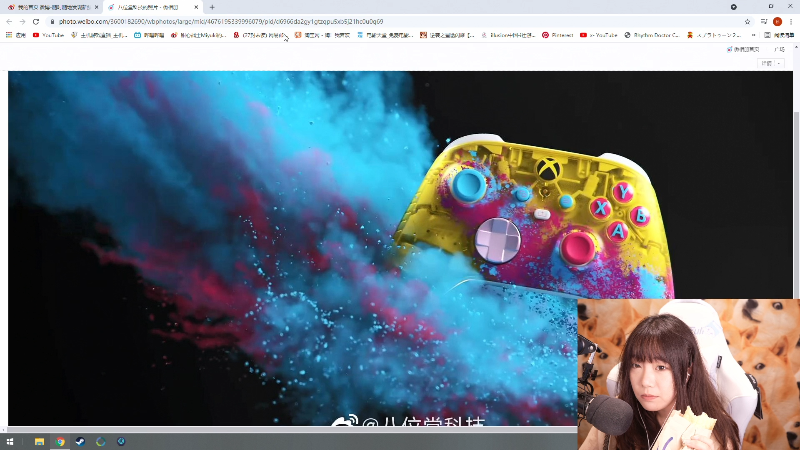Bookmark this page with the star icon
The height and width of the screenshot is (450, 800).
747,21
